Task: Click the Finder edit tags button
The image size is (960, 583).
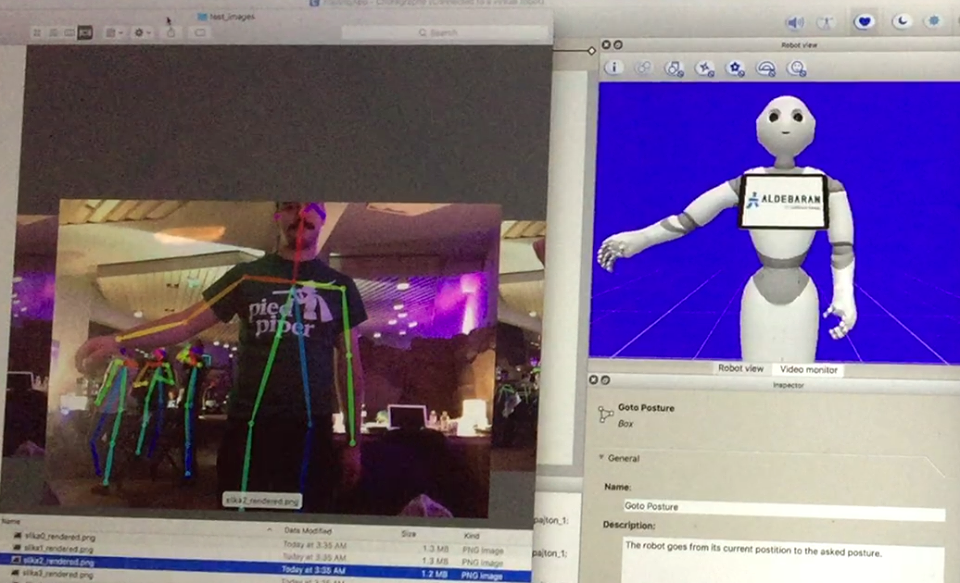Action: (x=200, y=32)
